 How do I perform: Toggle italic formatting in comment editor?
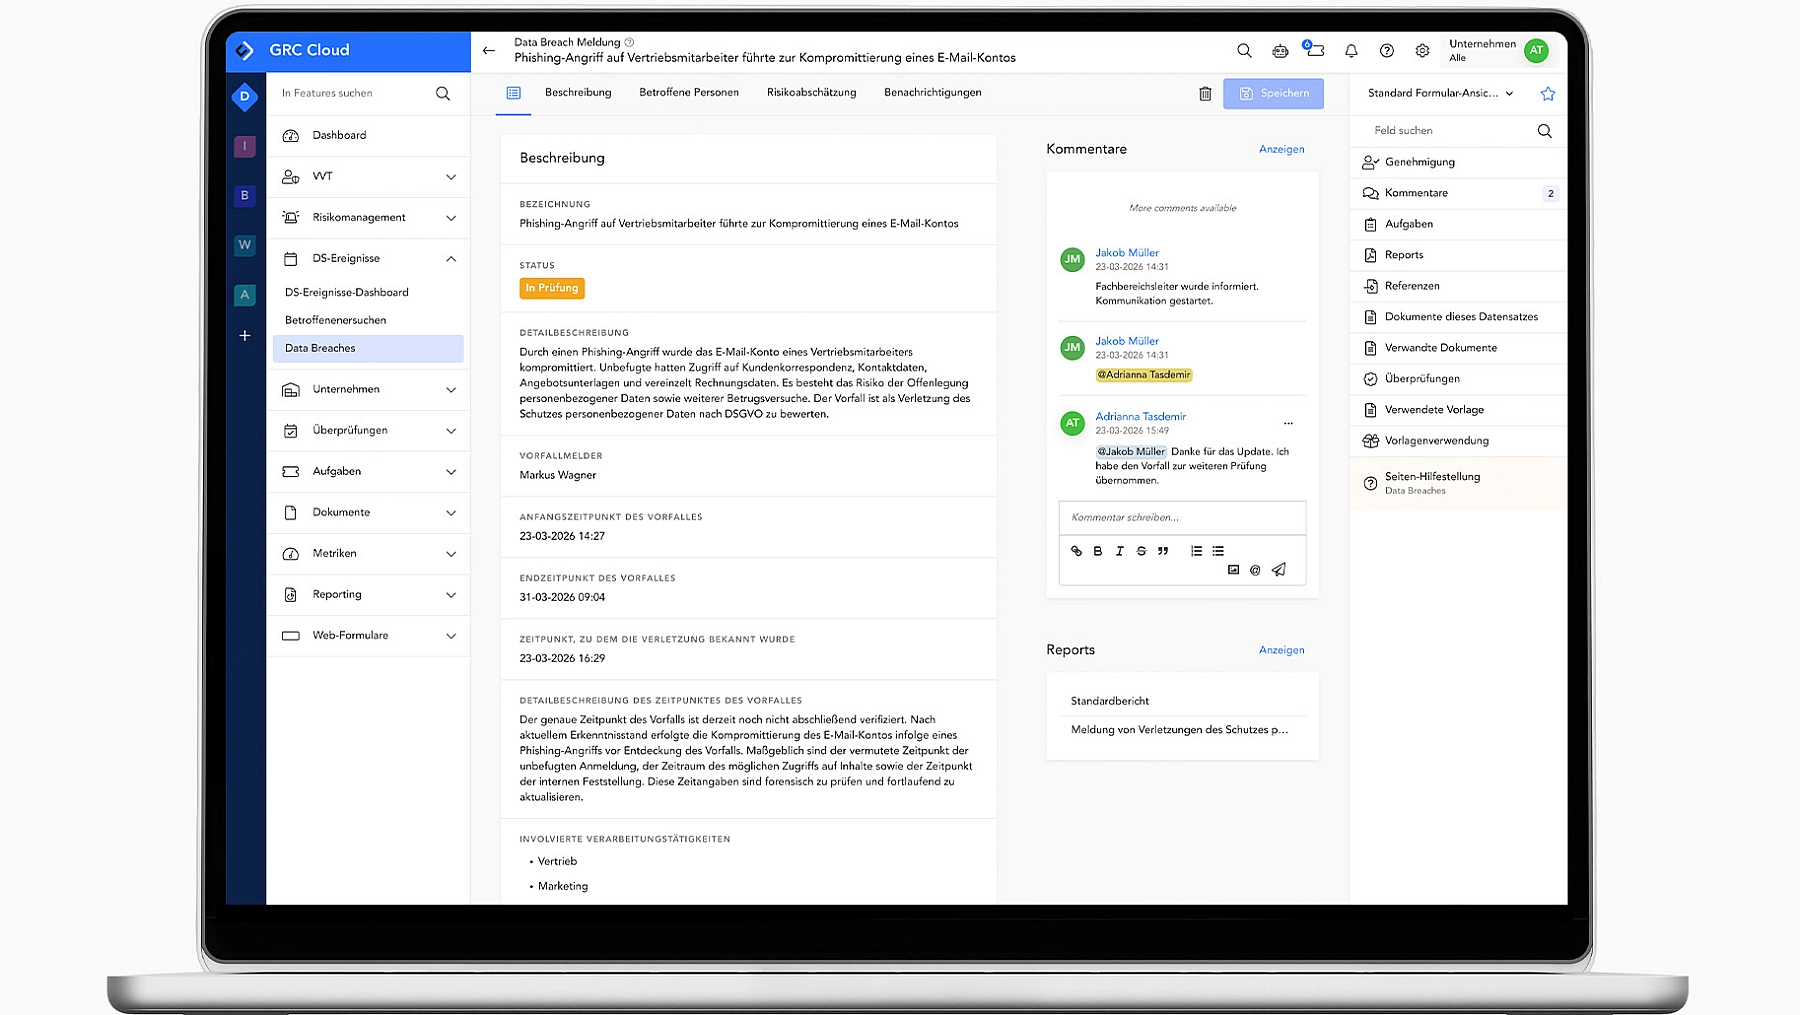click(1119, 551)
